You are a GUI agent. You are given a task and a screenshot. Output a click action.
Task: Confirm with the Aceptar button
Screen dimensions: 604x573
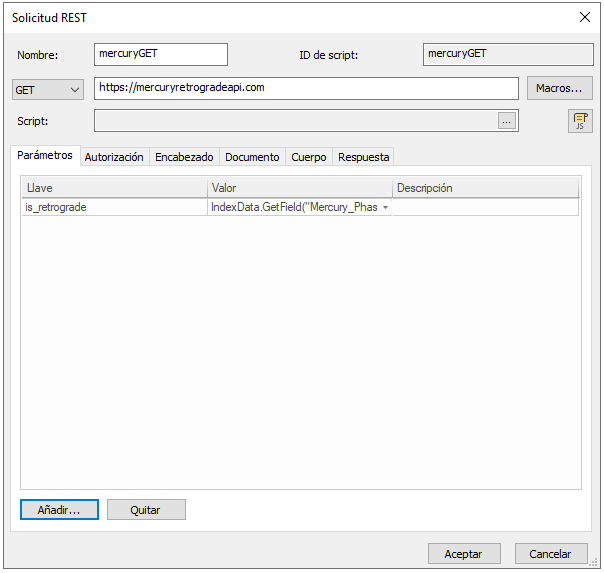[464, 554]
